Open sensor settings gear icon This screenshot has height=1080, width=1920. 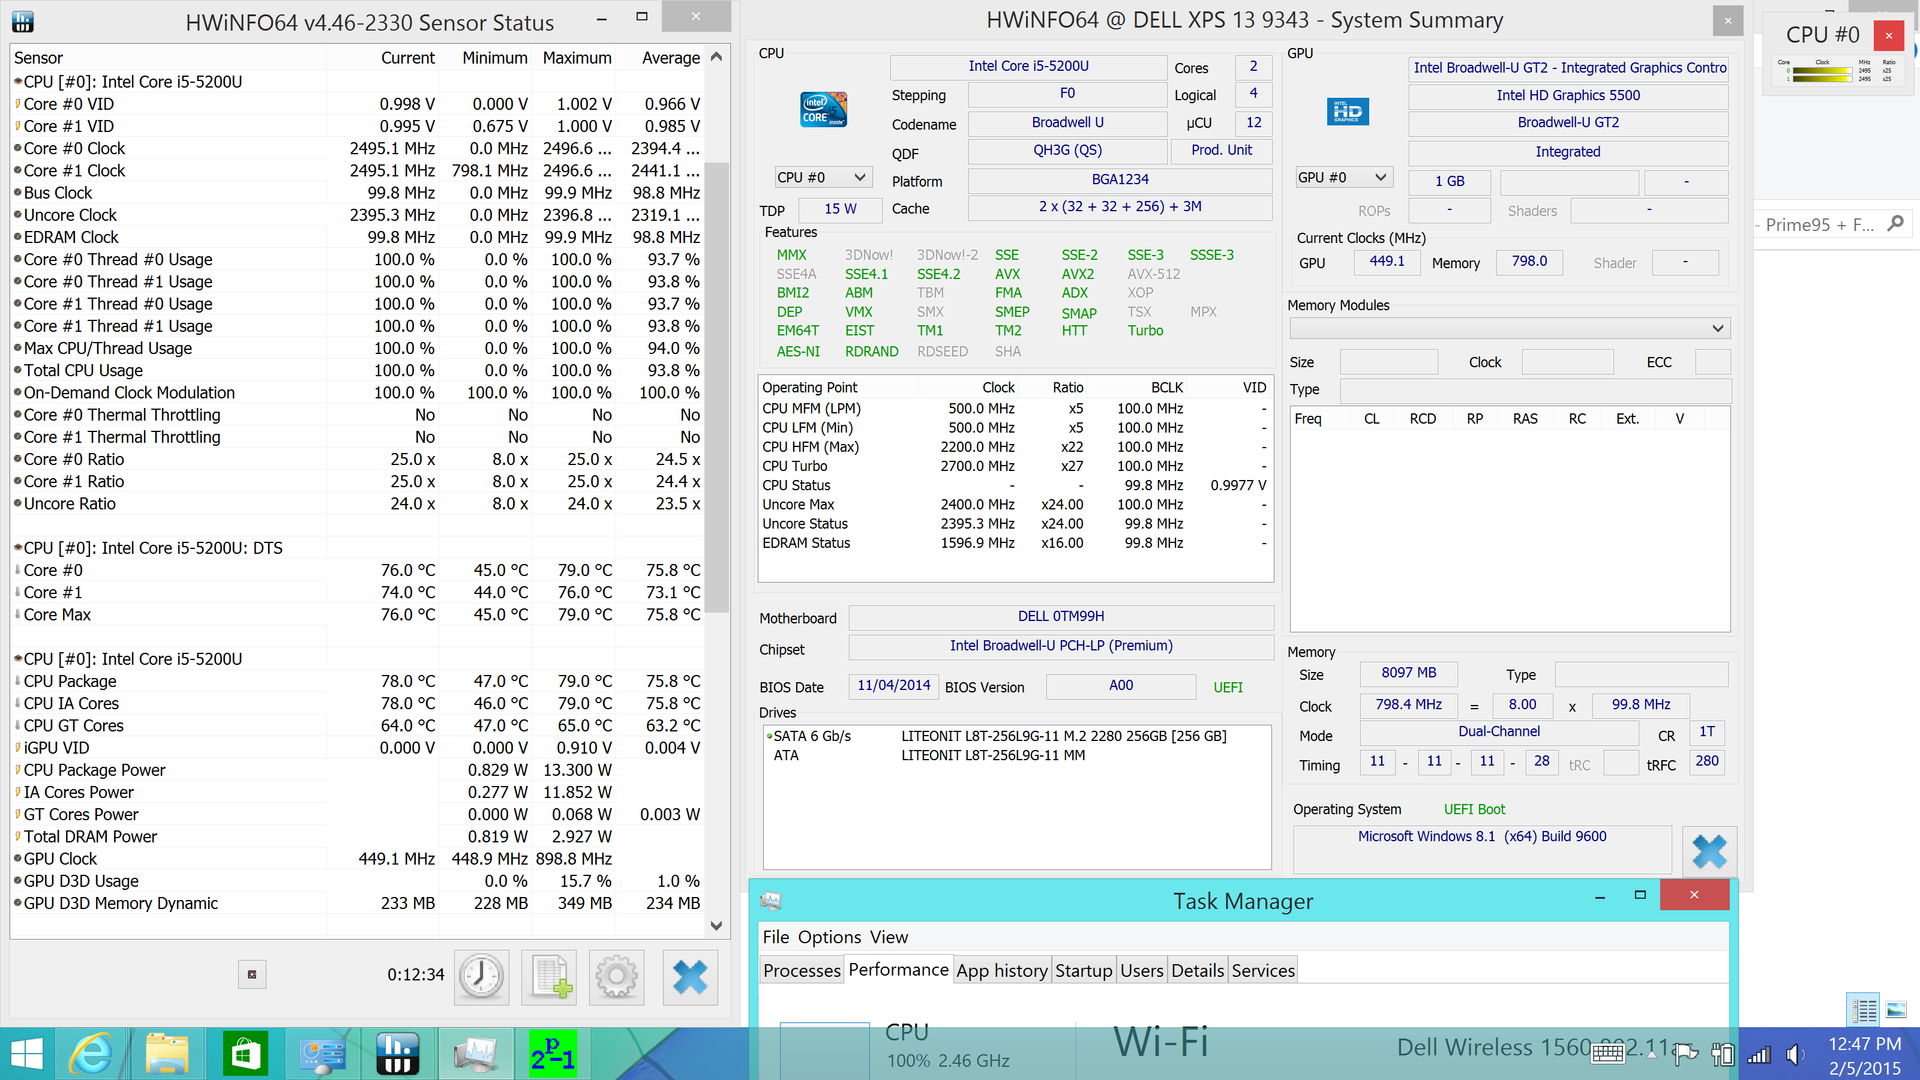[x=616, y=976]
